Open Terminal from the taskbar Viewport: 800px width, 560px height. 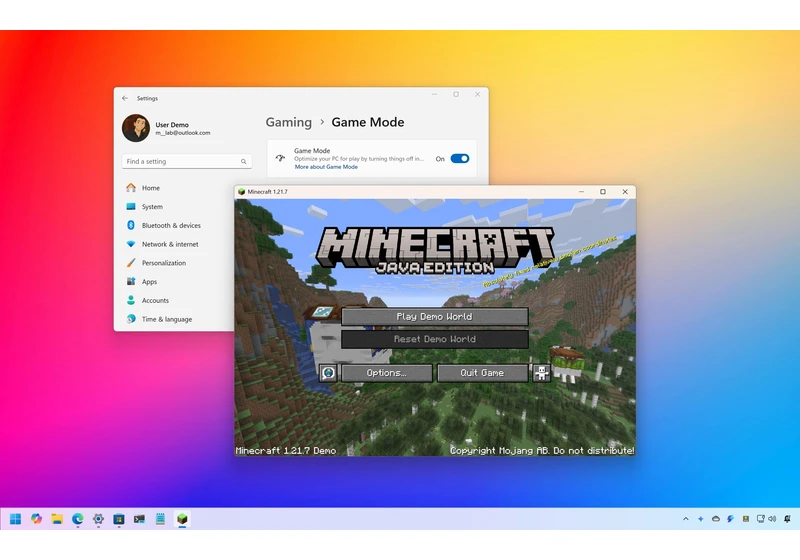coord(139,519)
